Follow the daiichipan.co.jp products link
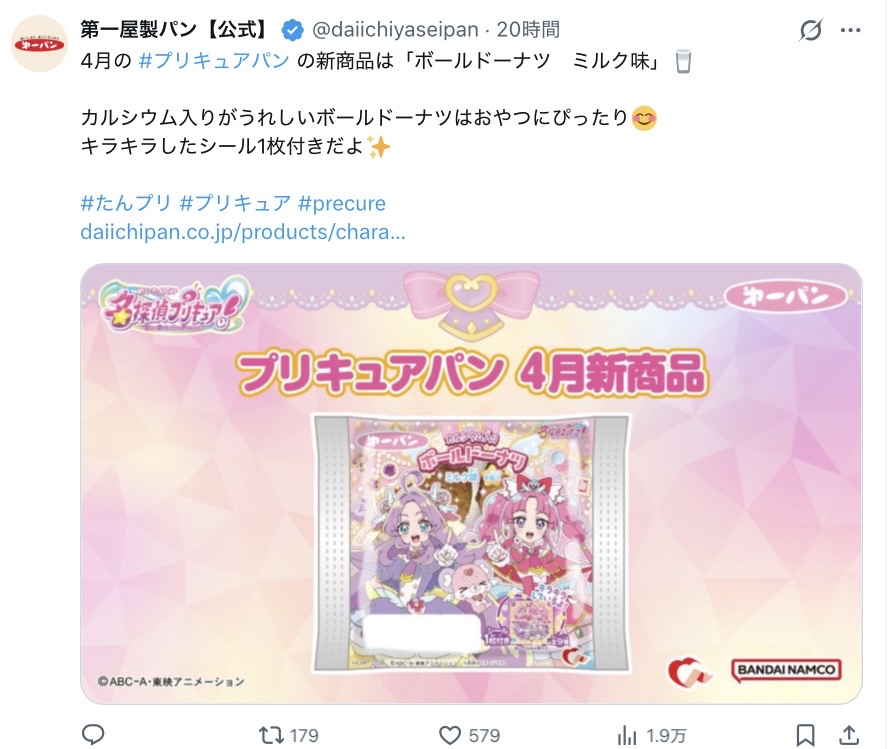 (x=243, y=232)
